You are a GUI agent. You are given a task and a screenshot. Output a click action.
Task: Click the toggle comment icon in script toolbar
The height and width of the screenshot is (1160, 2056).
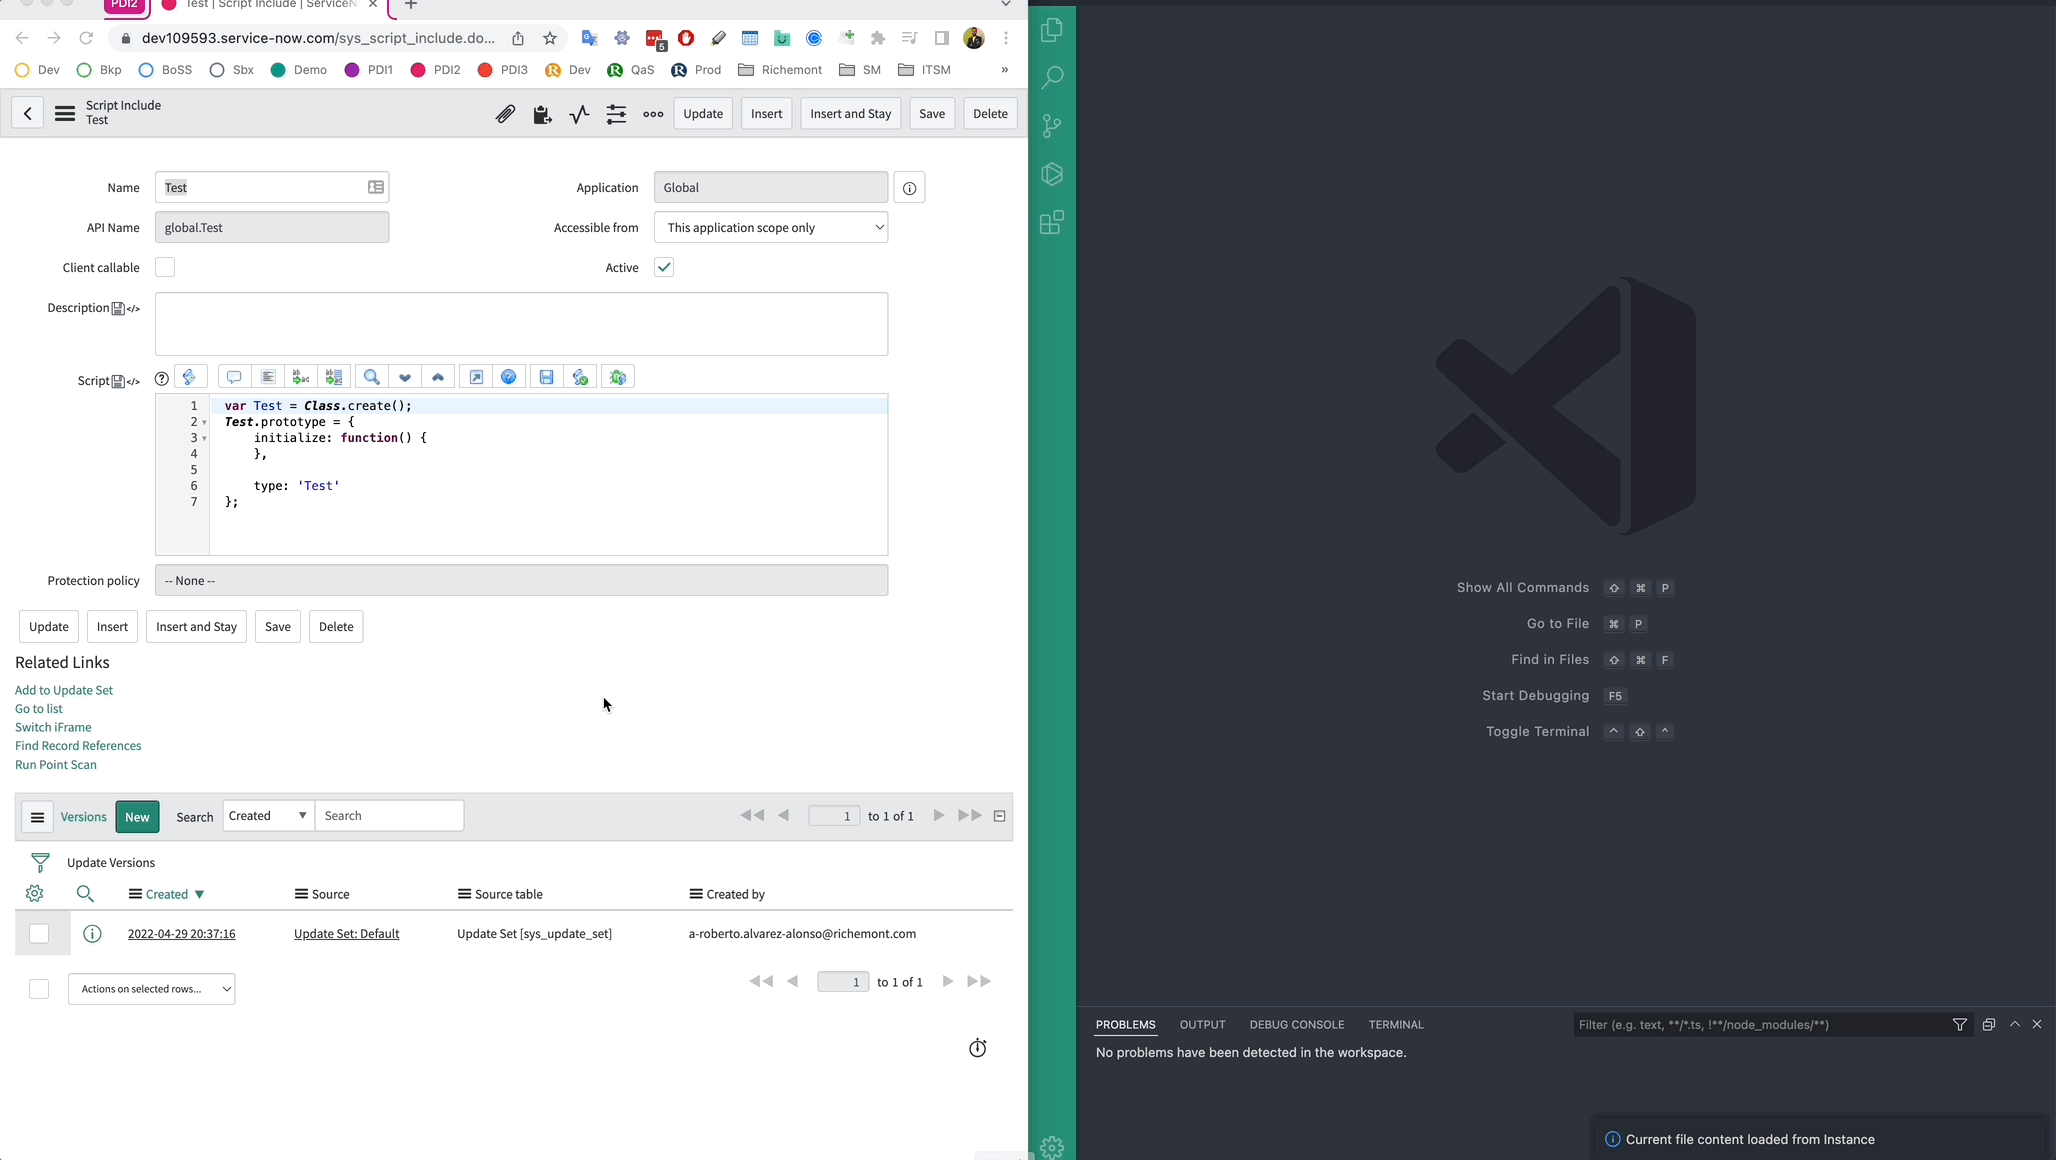[x=234, y=377]
